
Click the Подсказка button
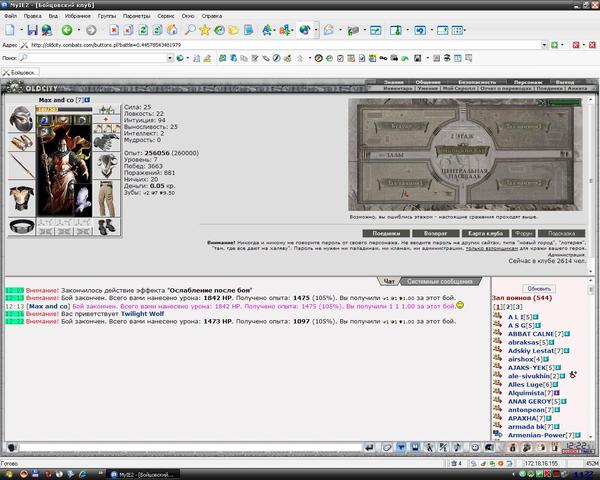tap(561, 233)
